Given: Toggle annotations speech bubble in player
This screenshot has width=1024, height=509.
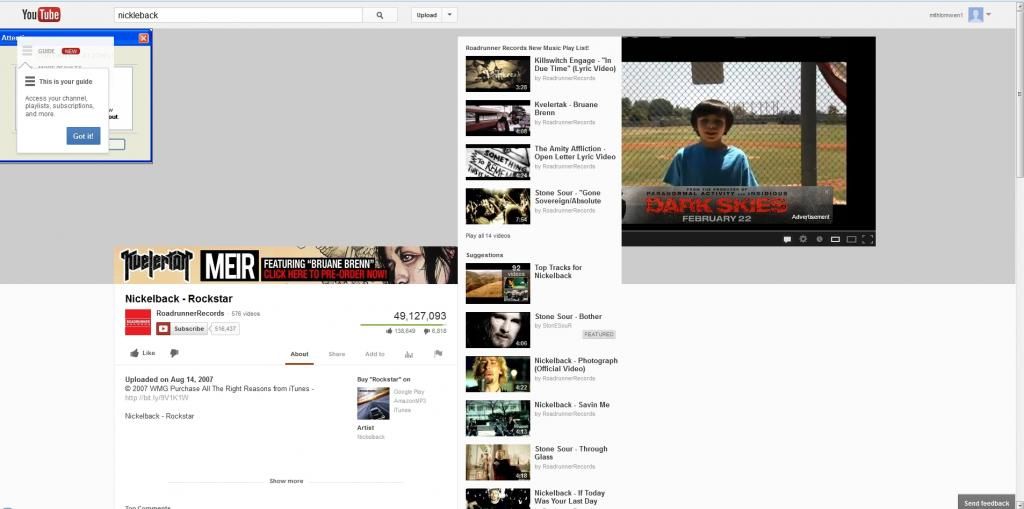Looking at the screenshot, I should click(788, 240).
